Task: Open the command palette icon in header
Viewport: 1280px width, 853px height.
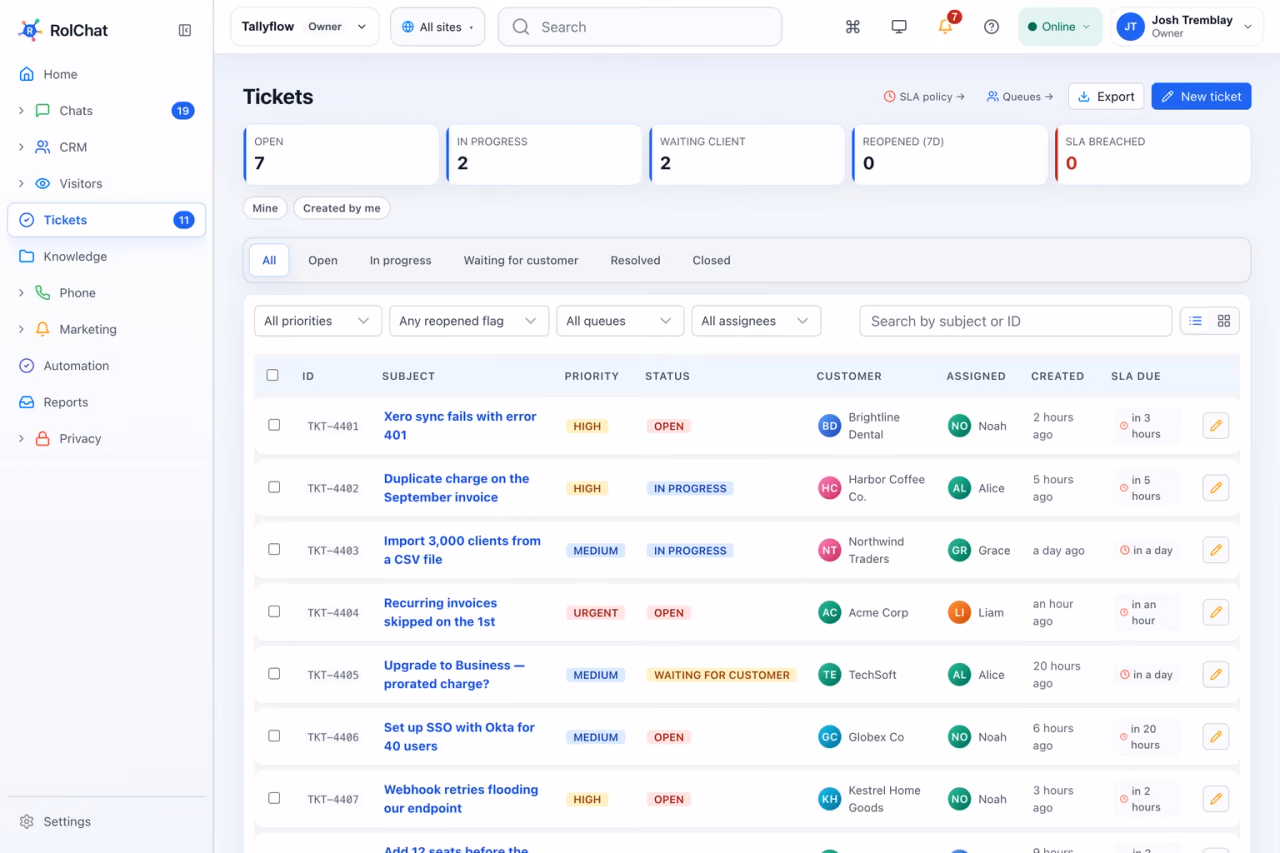Action: tap(853, 27)
